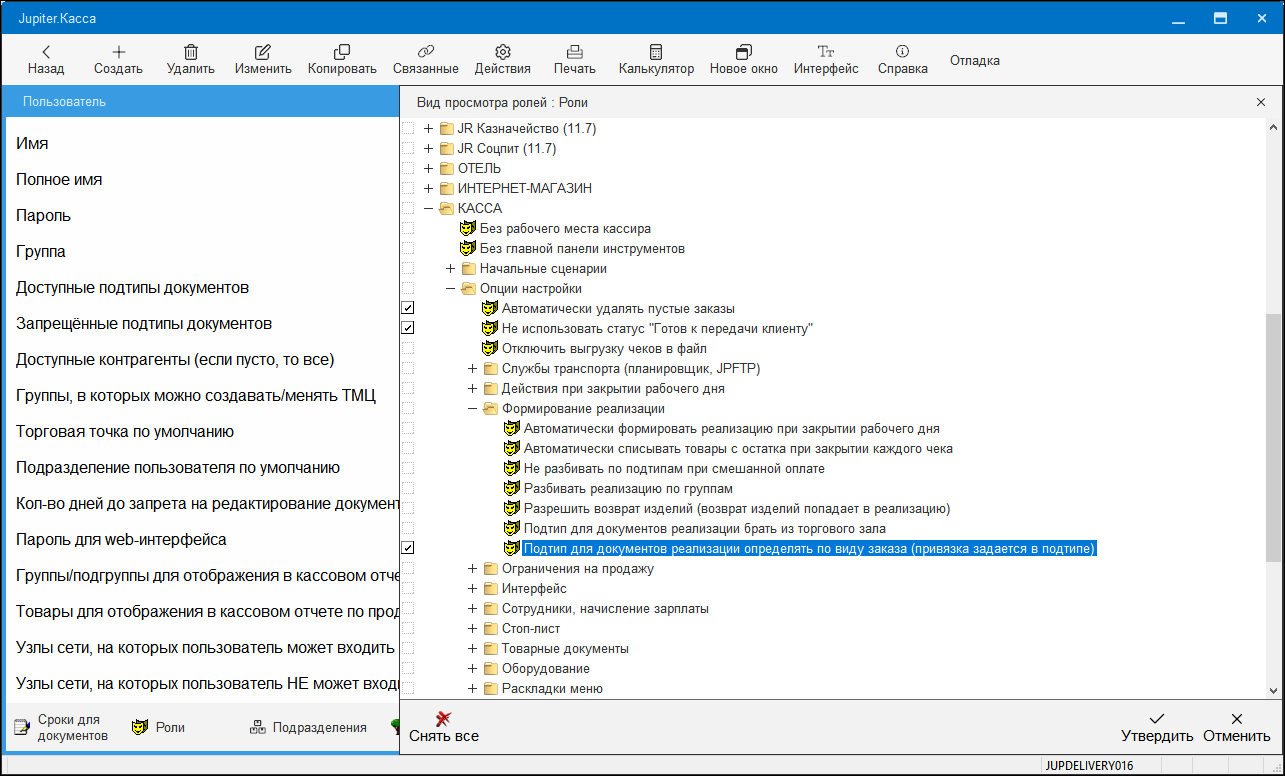Viewport: 1285px width, 776px height.
Task: Select Автоматически формировать реализацию role
Action: coord(731,428)
